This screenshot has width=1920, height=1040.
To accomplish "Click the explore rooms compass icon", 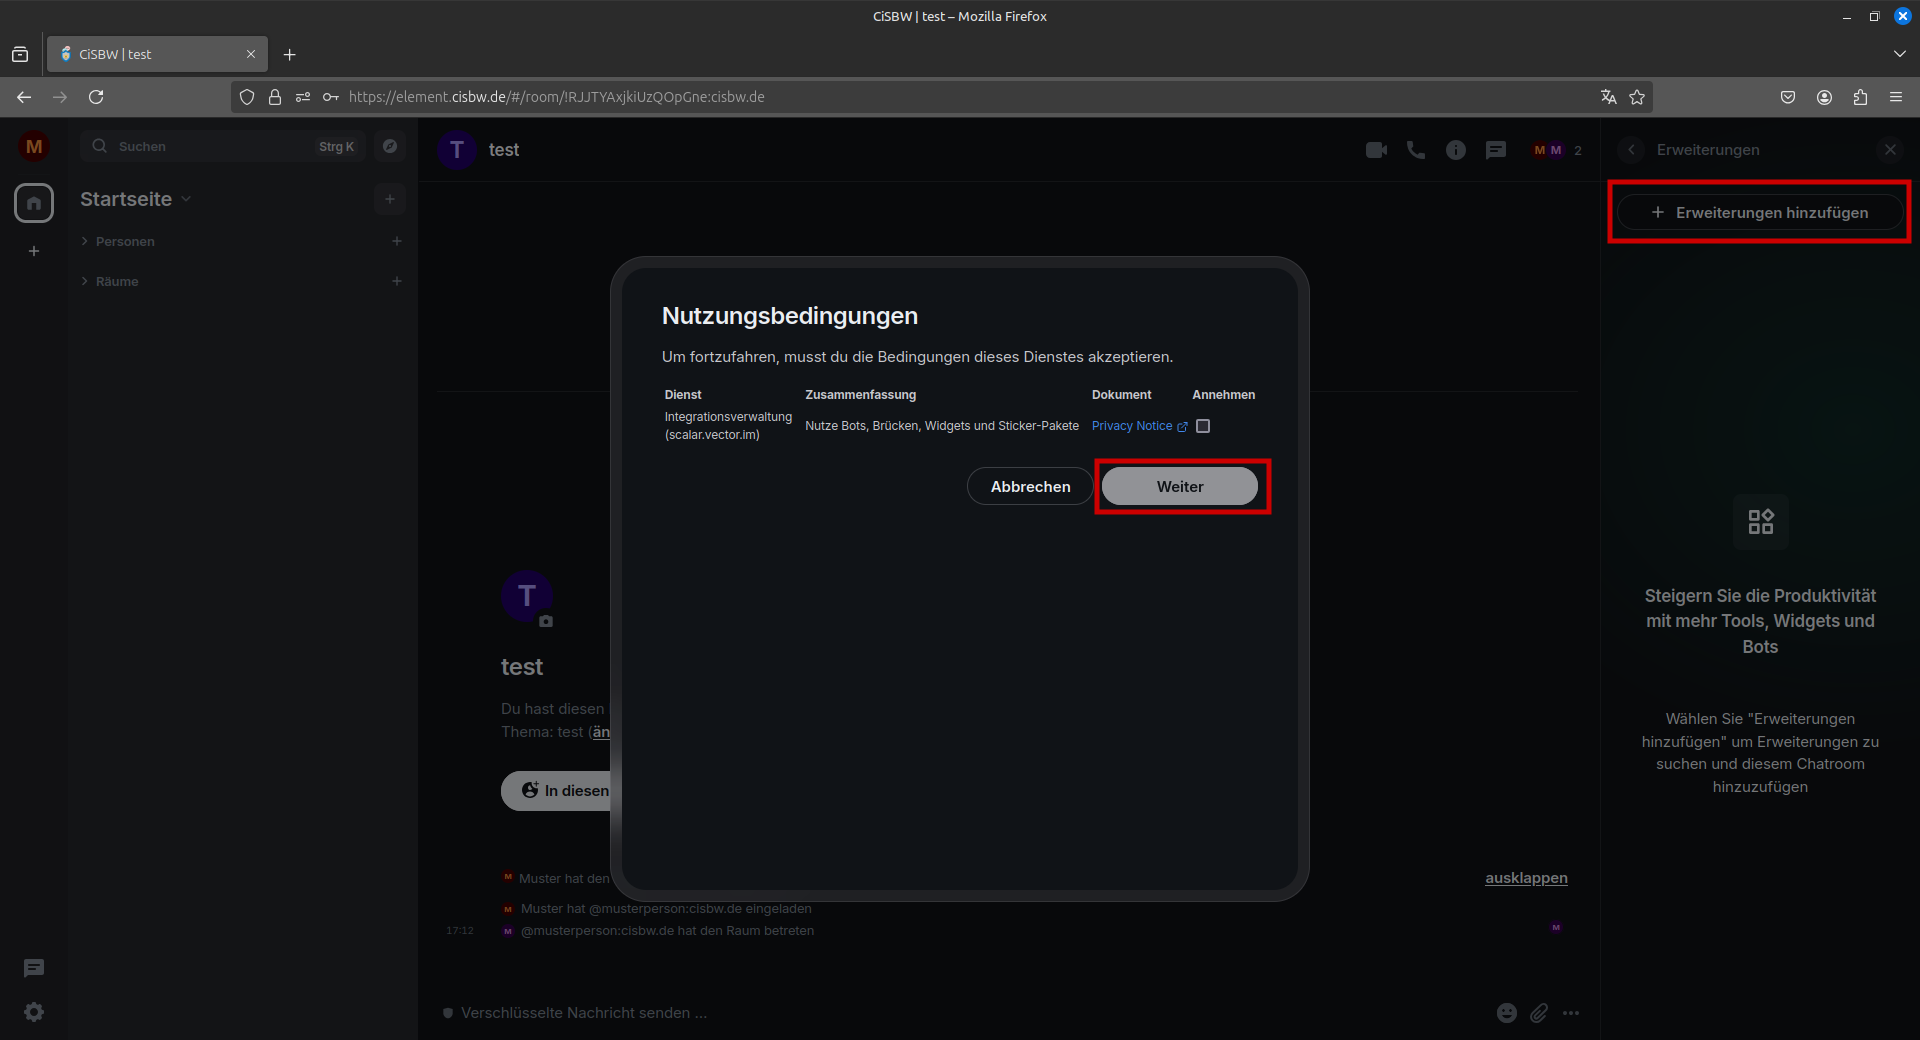I will [390, 146].
